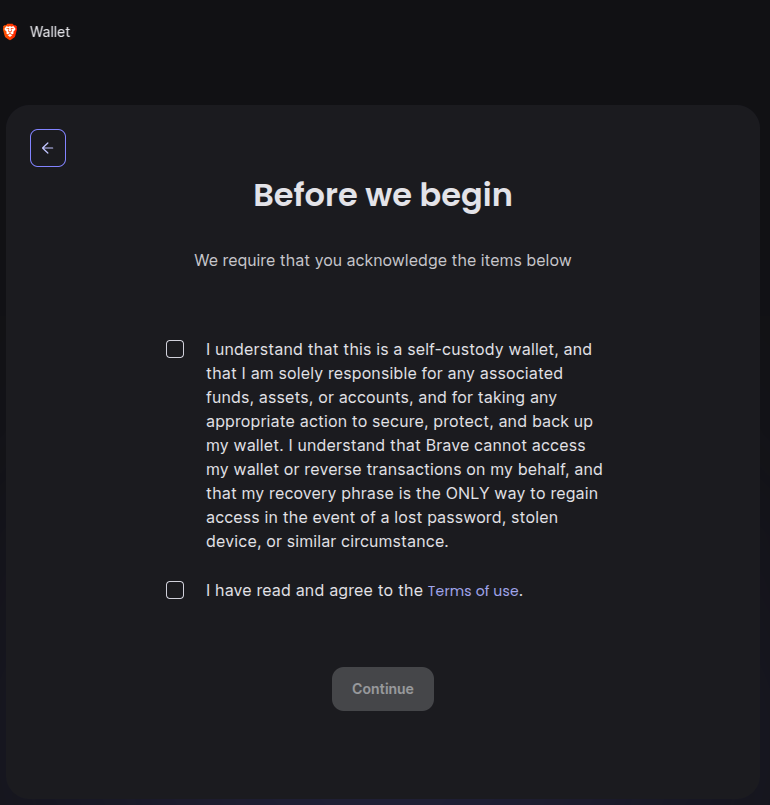Click the Wallet title text

[50, 32]
